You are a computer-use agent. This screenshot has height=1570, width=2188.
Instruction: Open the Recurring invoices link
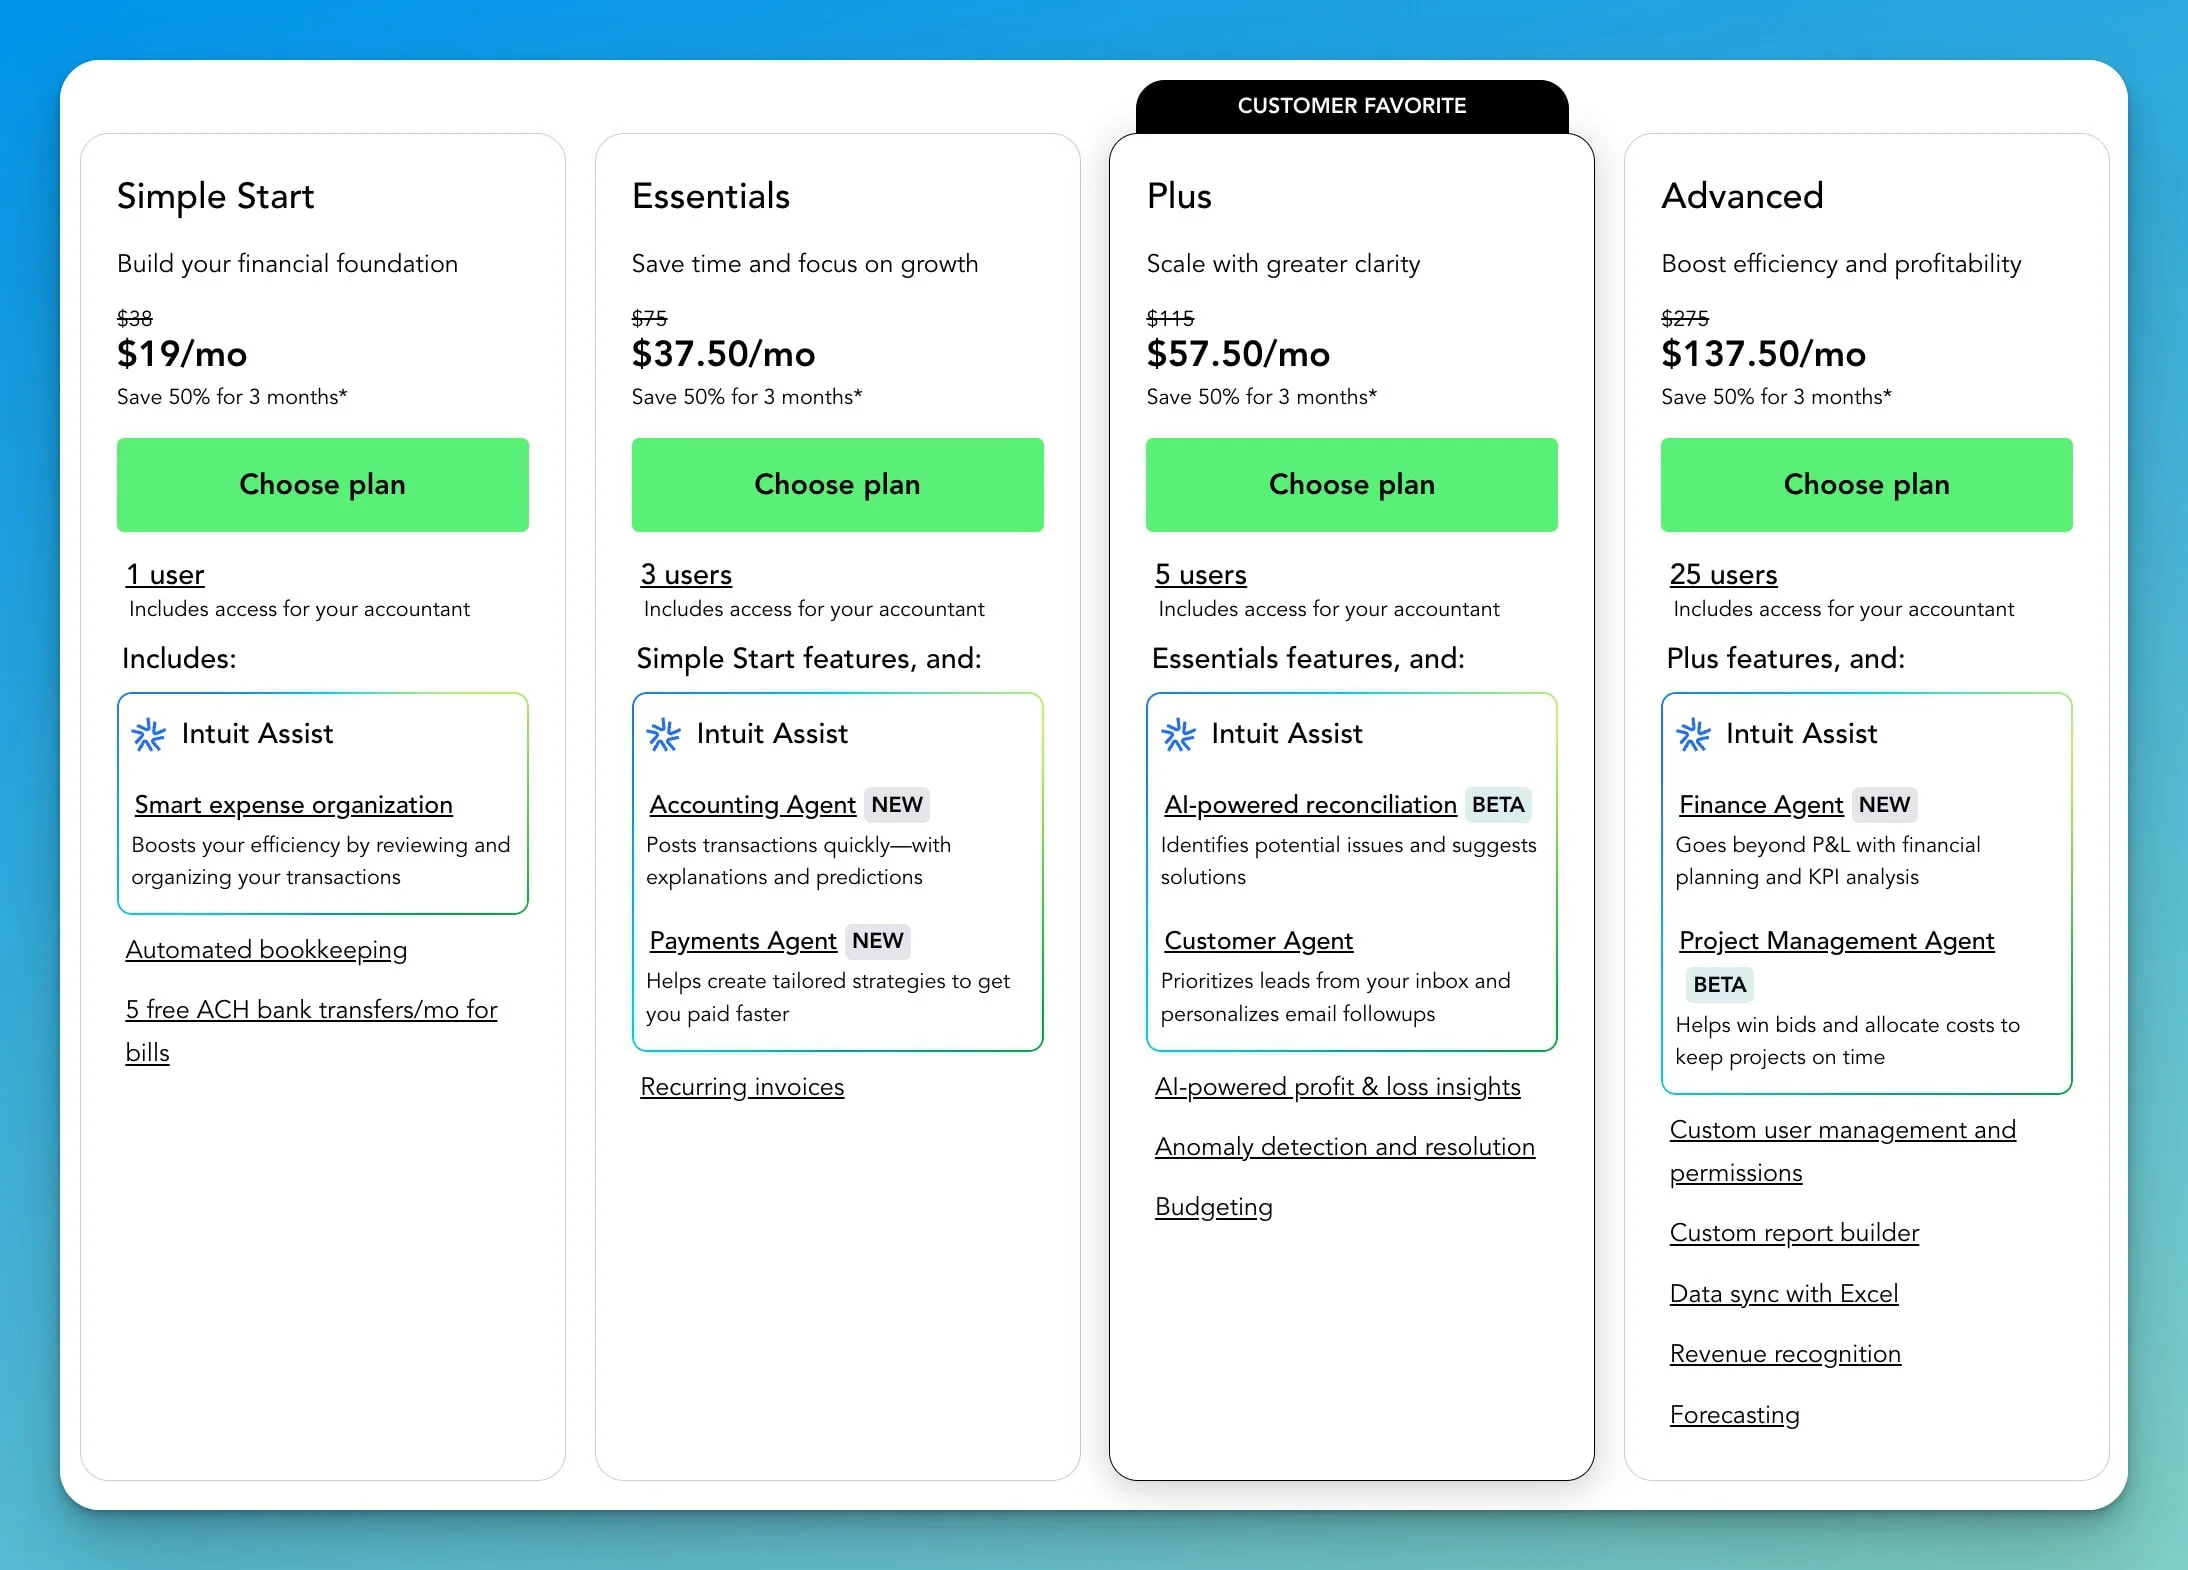tap(741, 1087)
